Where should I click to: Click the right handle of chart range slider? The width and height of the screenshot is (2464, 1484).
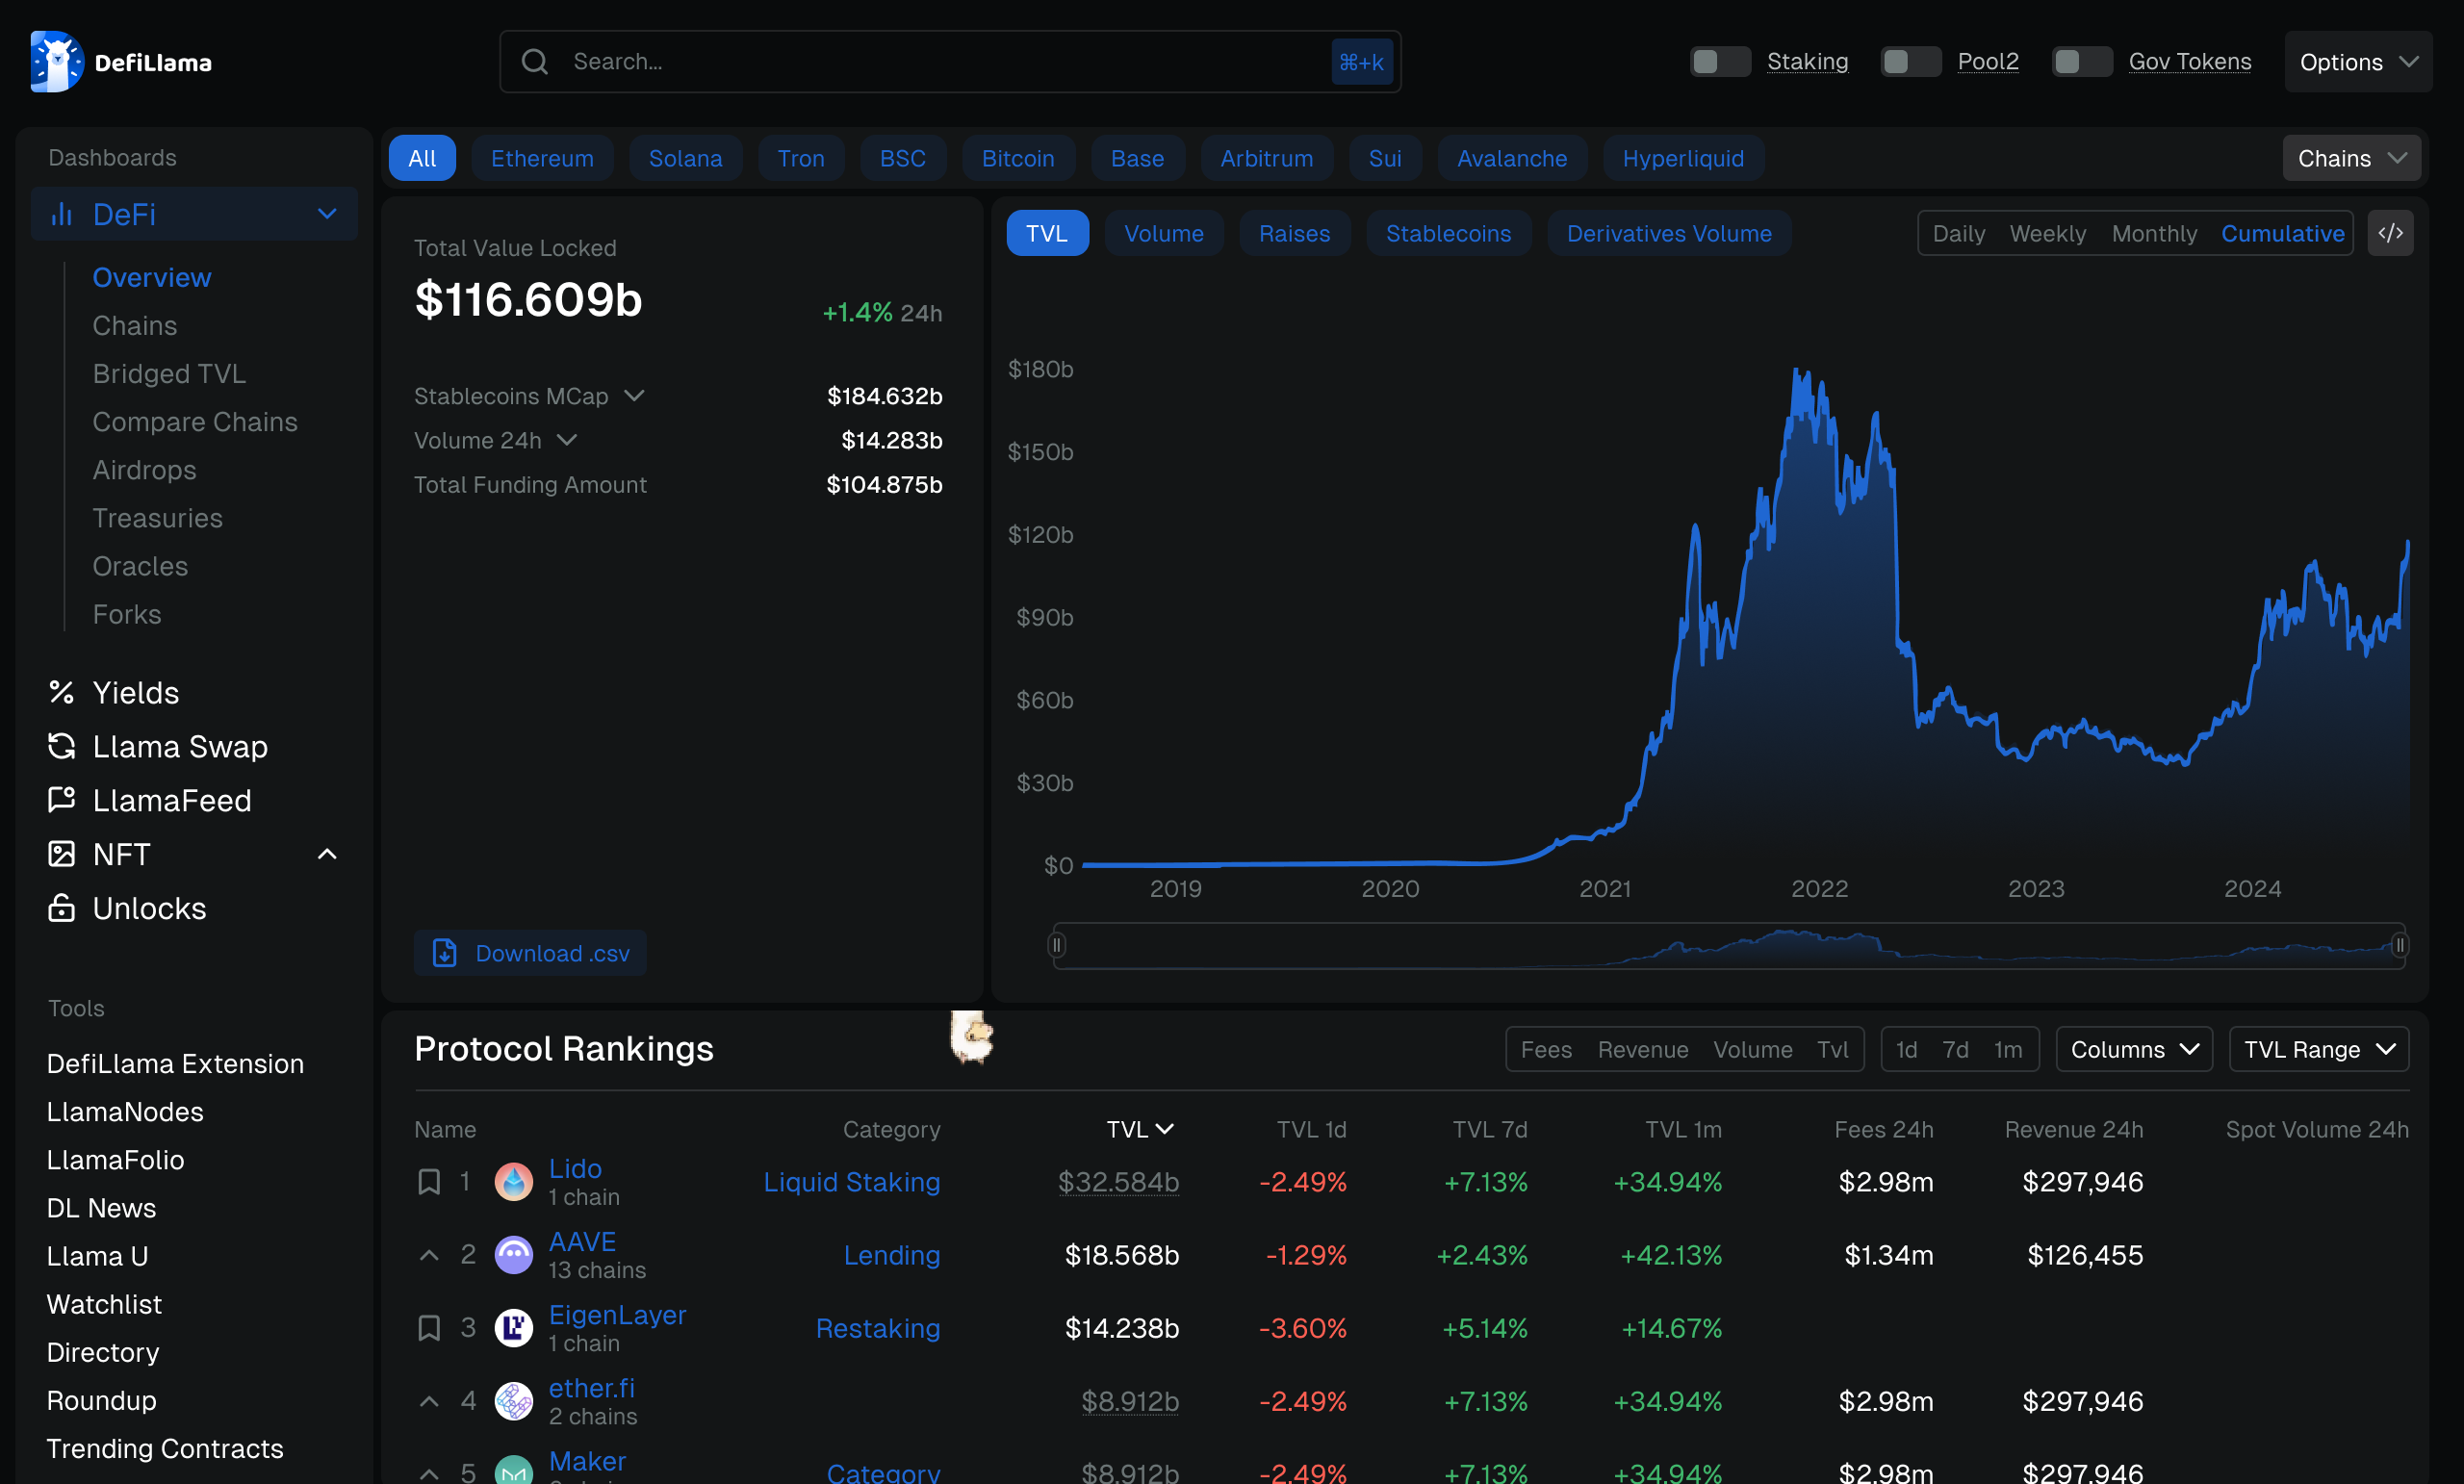[2399, 945]
